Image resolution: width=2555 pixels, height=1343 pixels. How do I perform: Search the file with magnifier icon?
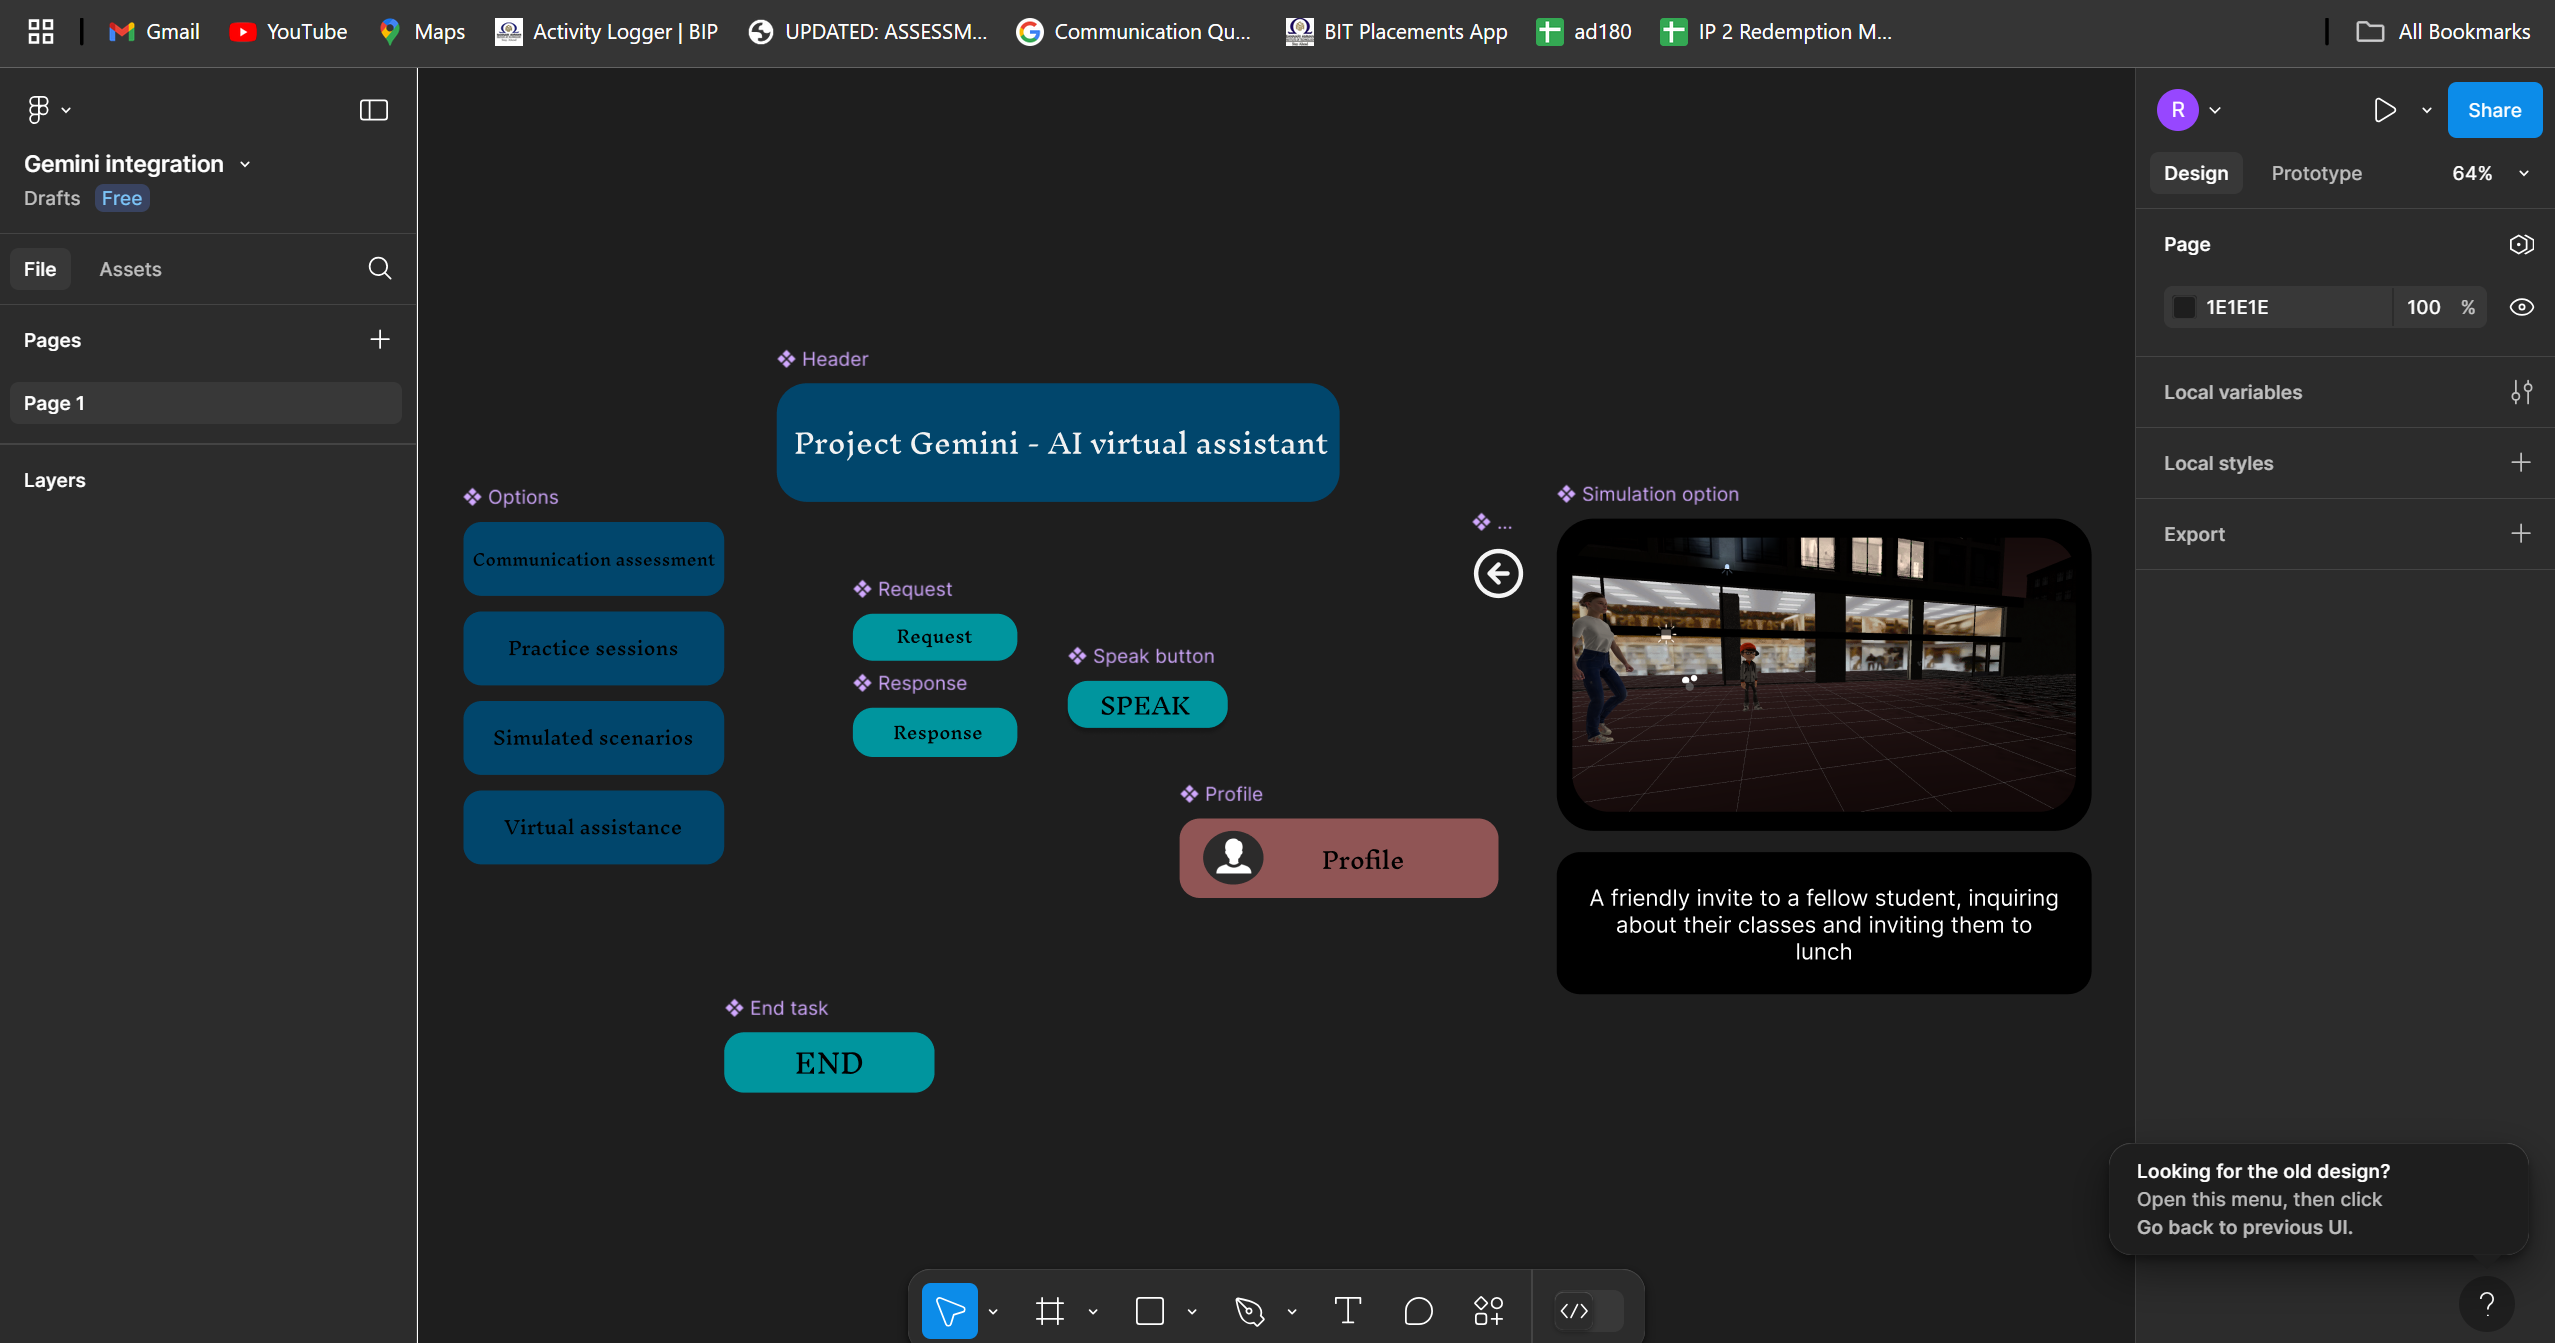379,268
